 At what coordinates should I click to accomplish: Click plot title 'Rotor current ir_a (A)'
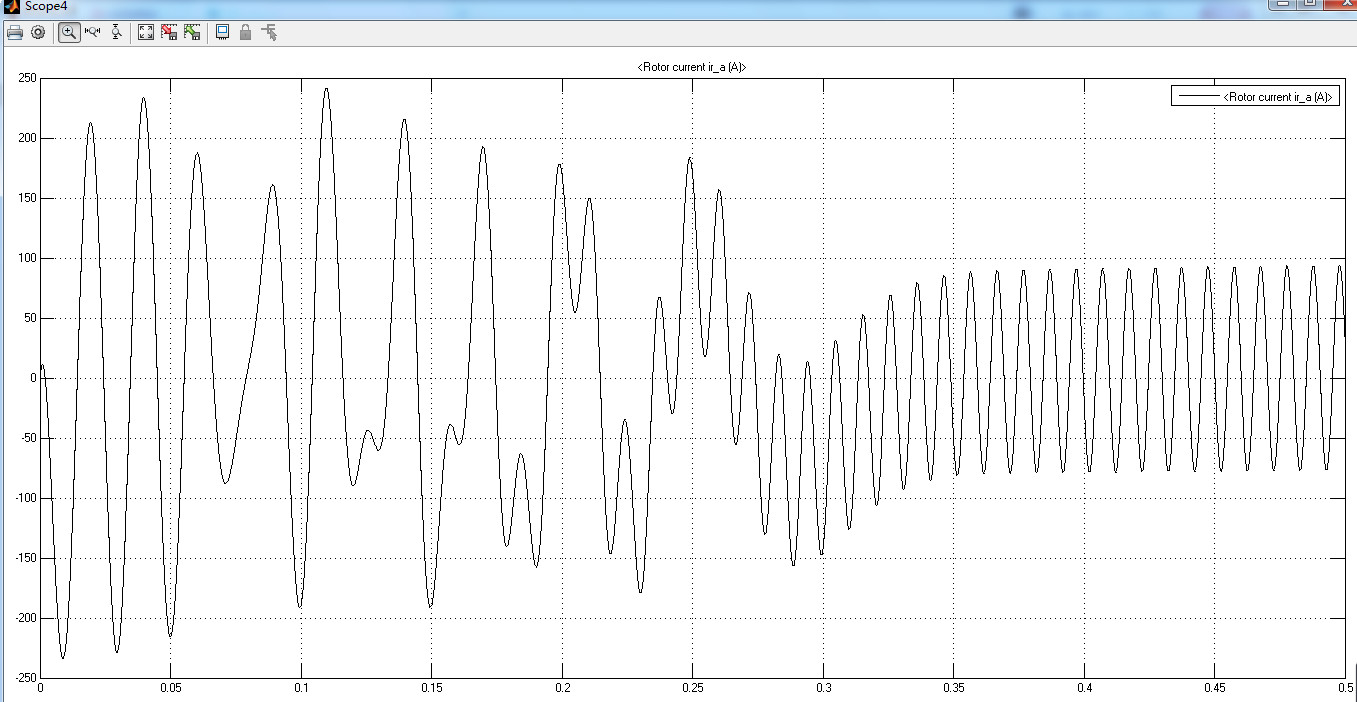click(x=692, y=67)
